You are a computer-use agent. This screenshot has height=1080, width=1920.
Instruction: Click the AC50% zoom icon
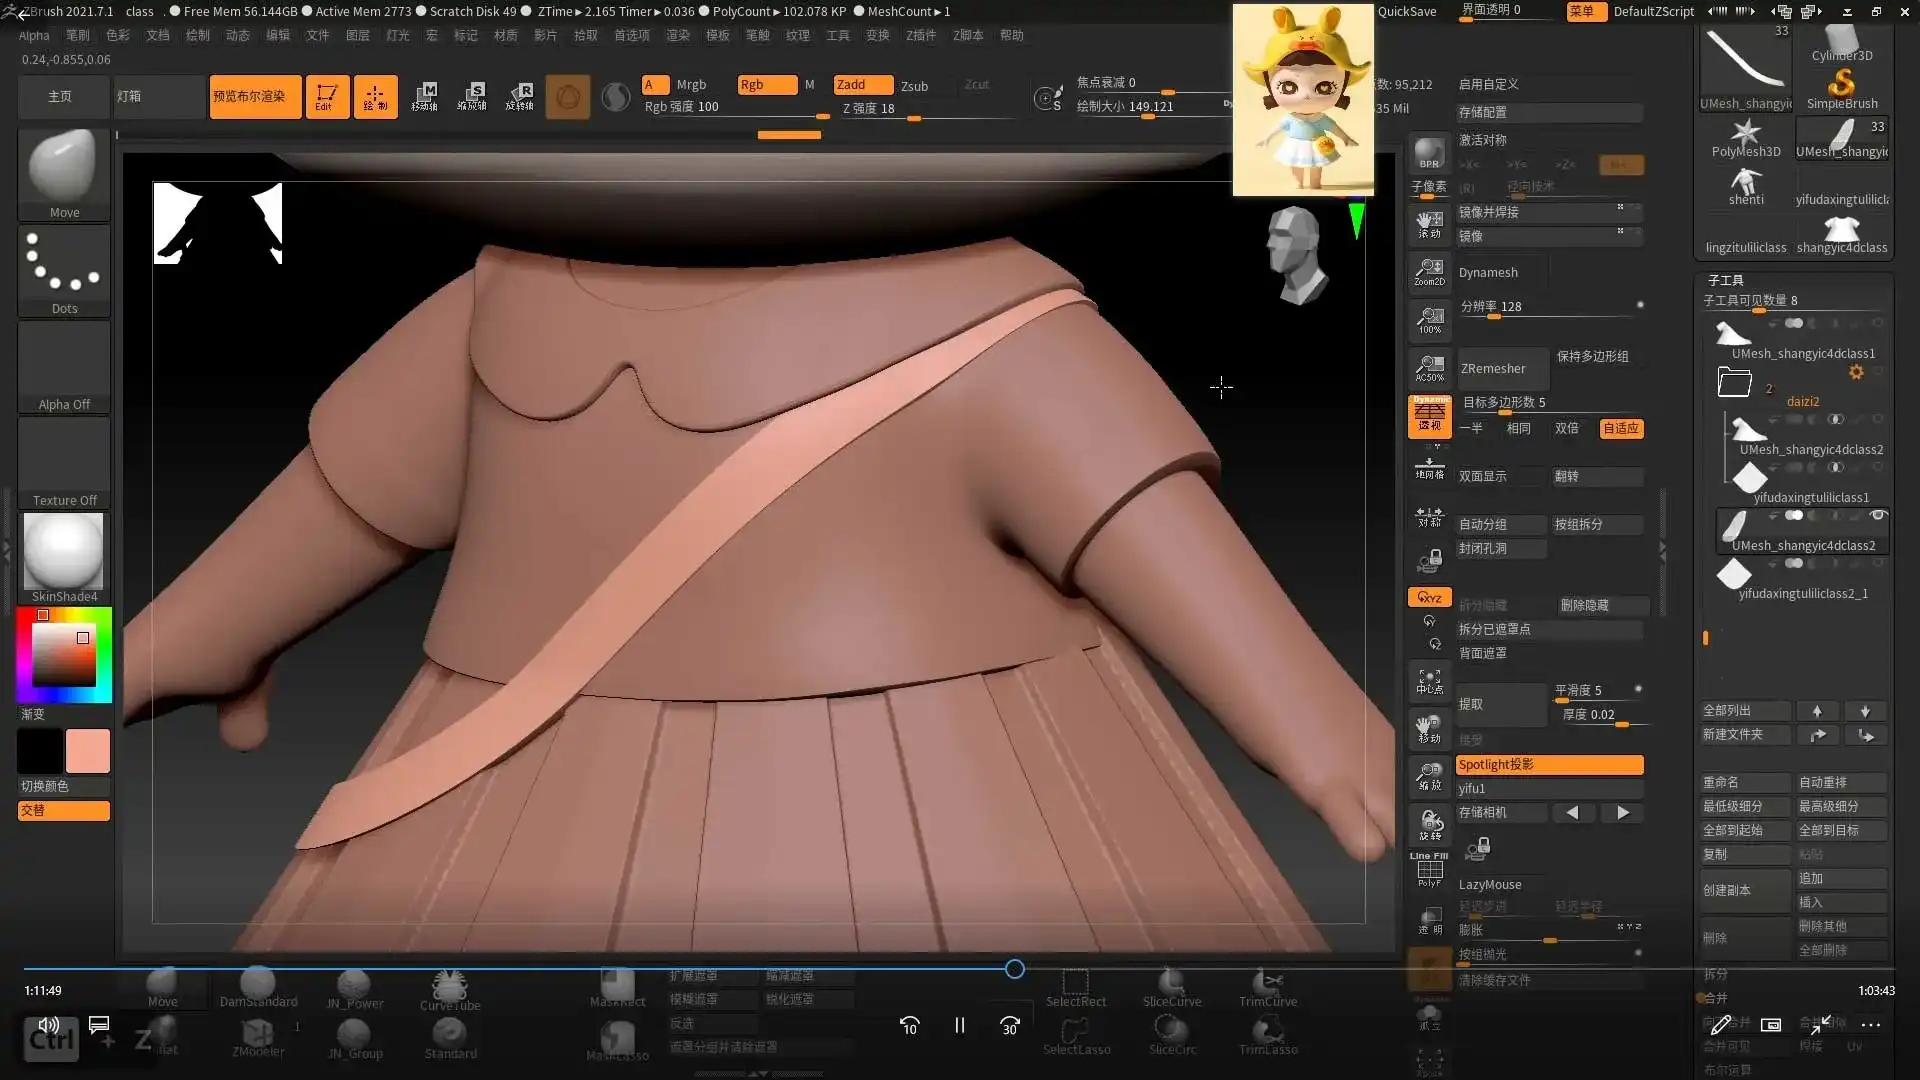(1429, 368)
